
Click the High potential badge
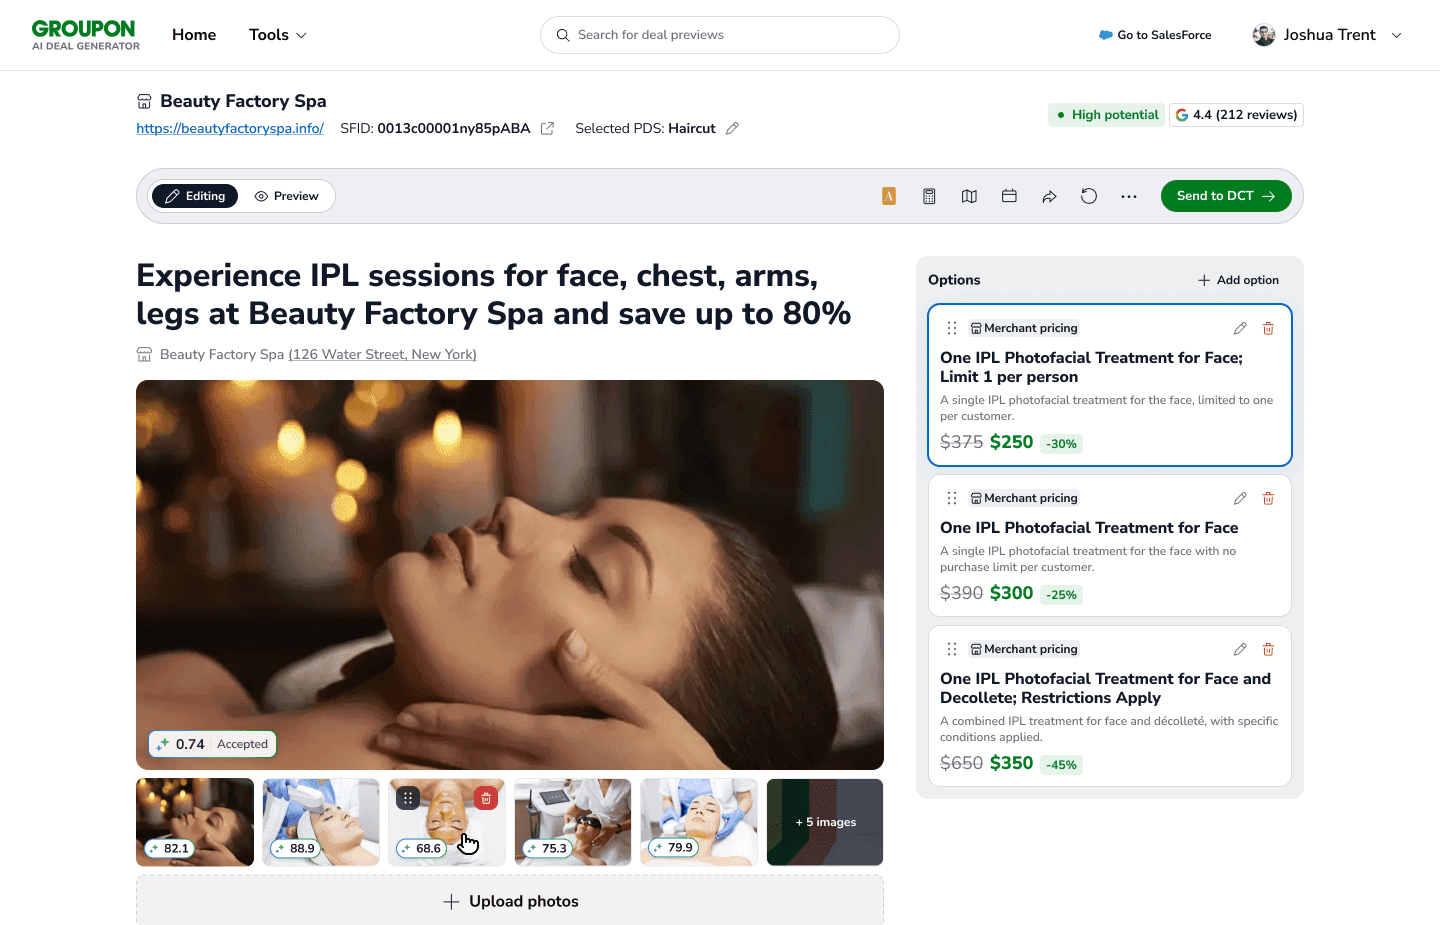(x=1107, y=115)
